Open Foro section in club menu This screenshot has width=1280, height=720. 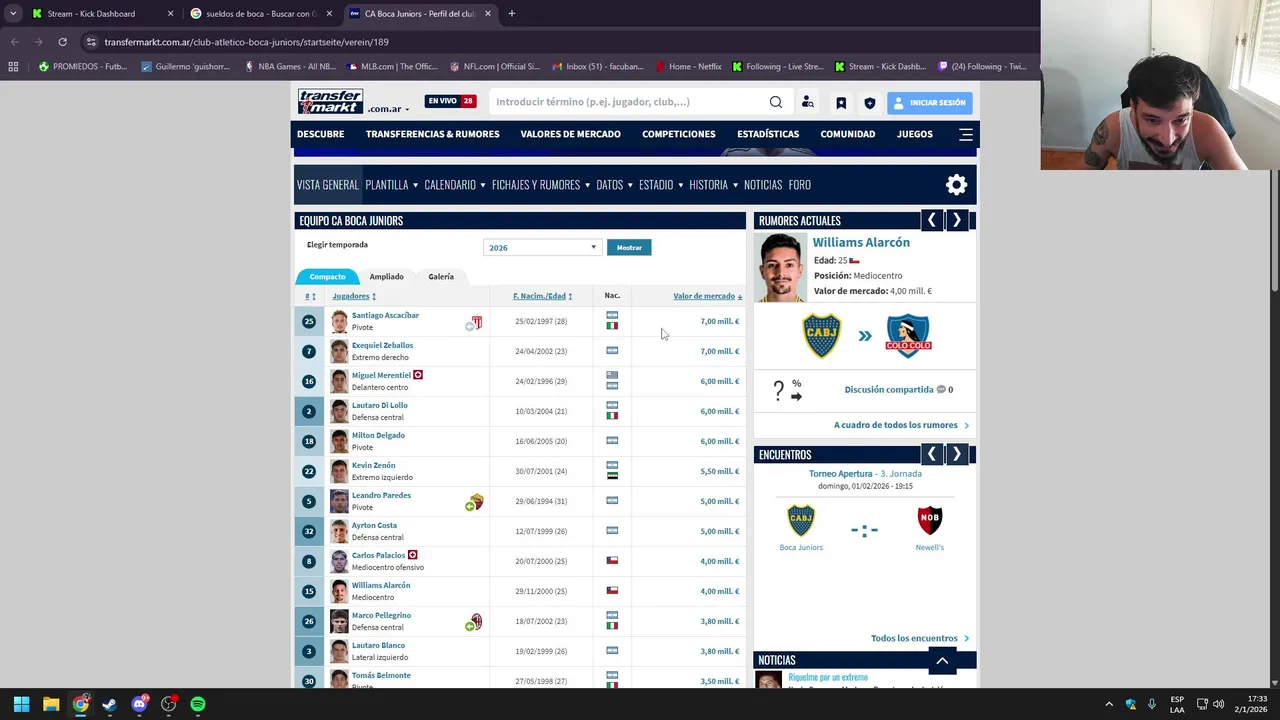799,185
